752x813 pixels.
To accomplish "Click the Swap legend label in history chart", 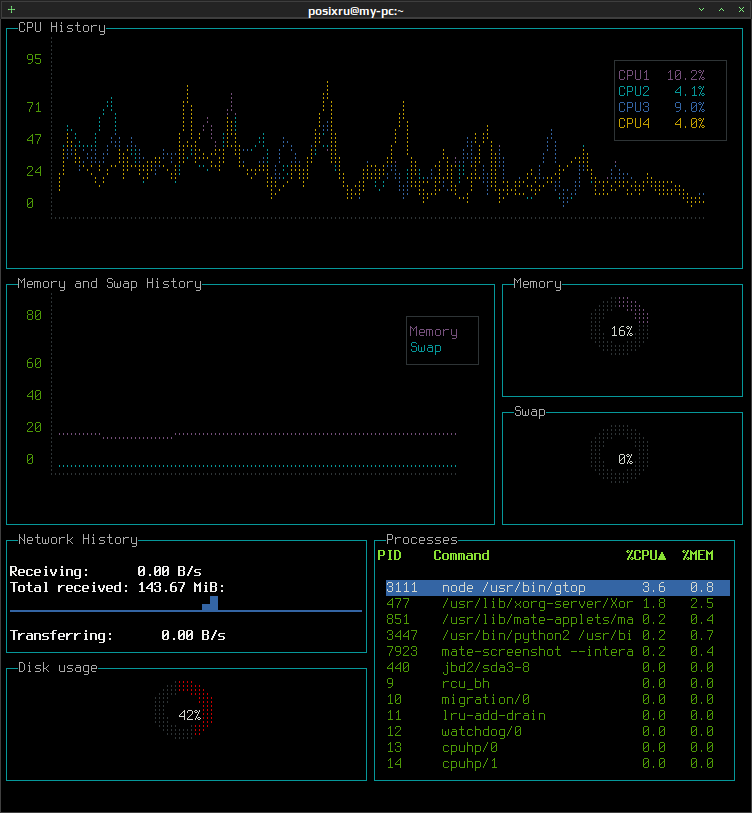I will click(x=426, y=348).
